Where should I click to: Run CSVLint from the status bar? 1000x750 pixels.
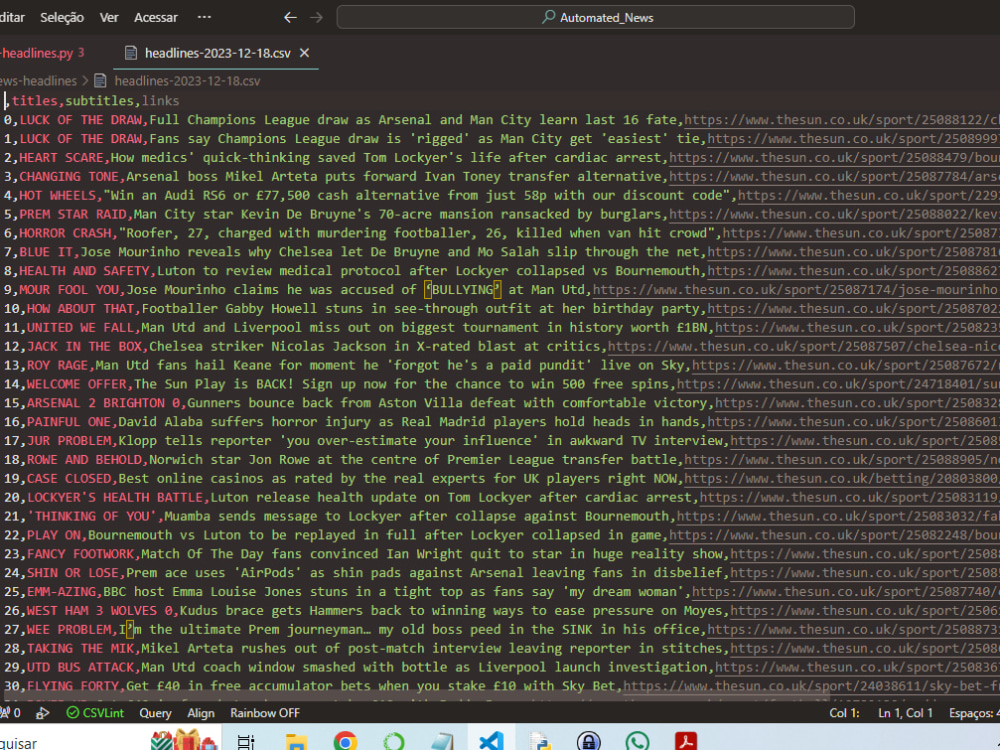coord(95,713)
